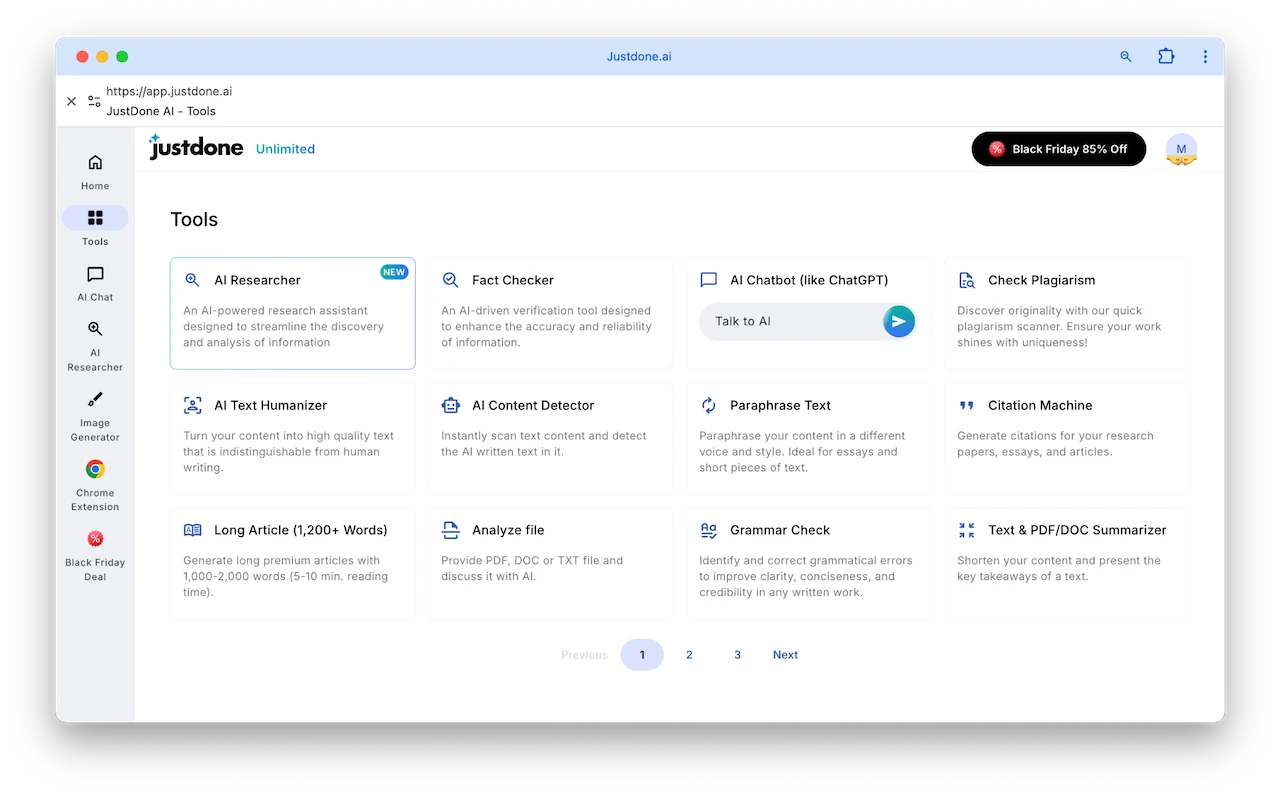Open the Image Generator brush icon
This screenshot has height=796, width=1280.
click(95, 400)
